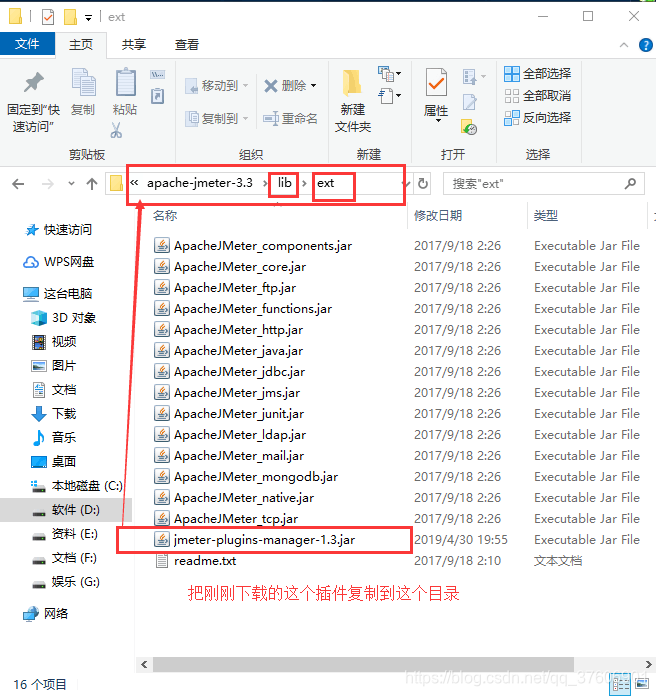Click jar icon of jmeter-plugins-manager-1.3.jar
The width and height of the screenshot is (656, 696).
pyautogui.click(x=162, y=540)
